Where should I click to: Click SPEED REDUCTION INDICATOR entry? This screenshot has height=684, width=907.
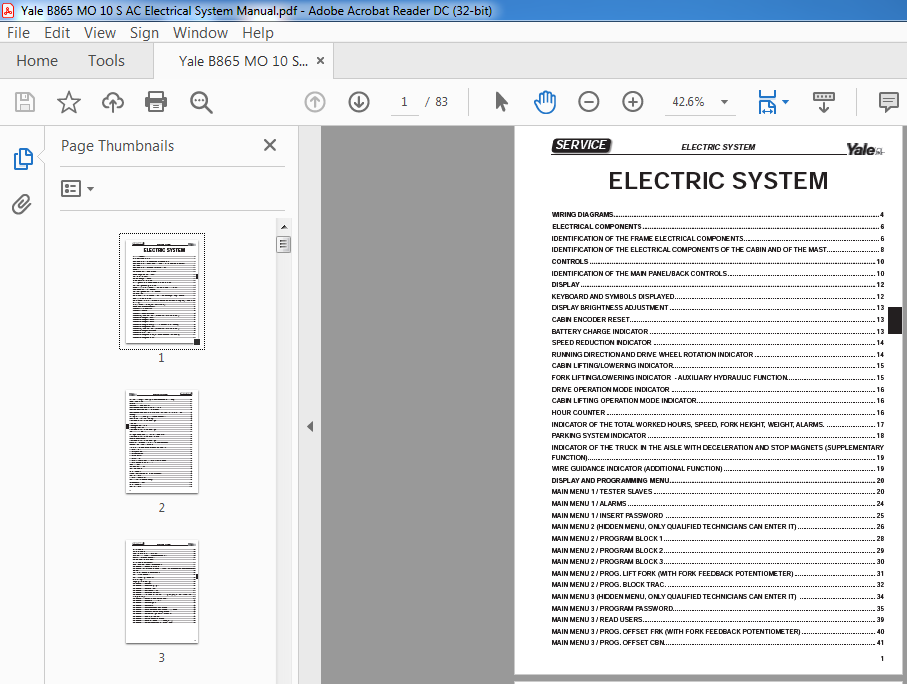717,343
